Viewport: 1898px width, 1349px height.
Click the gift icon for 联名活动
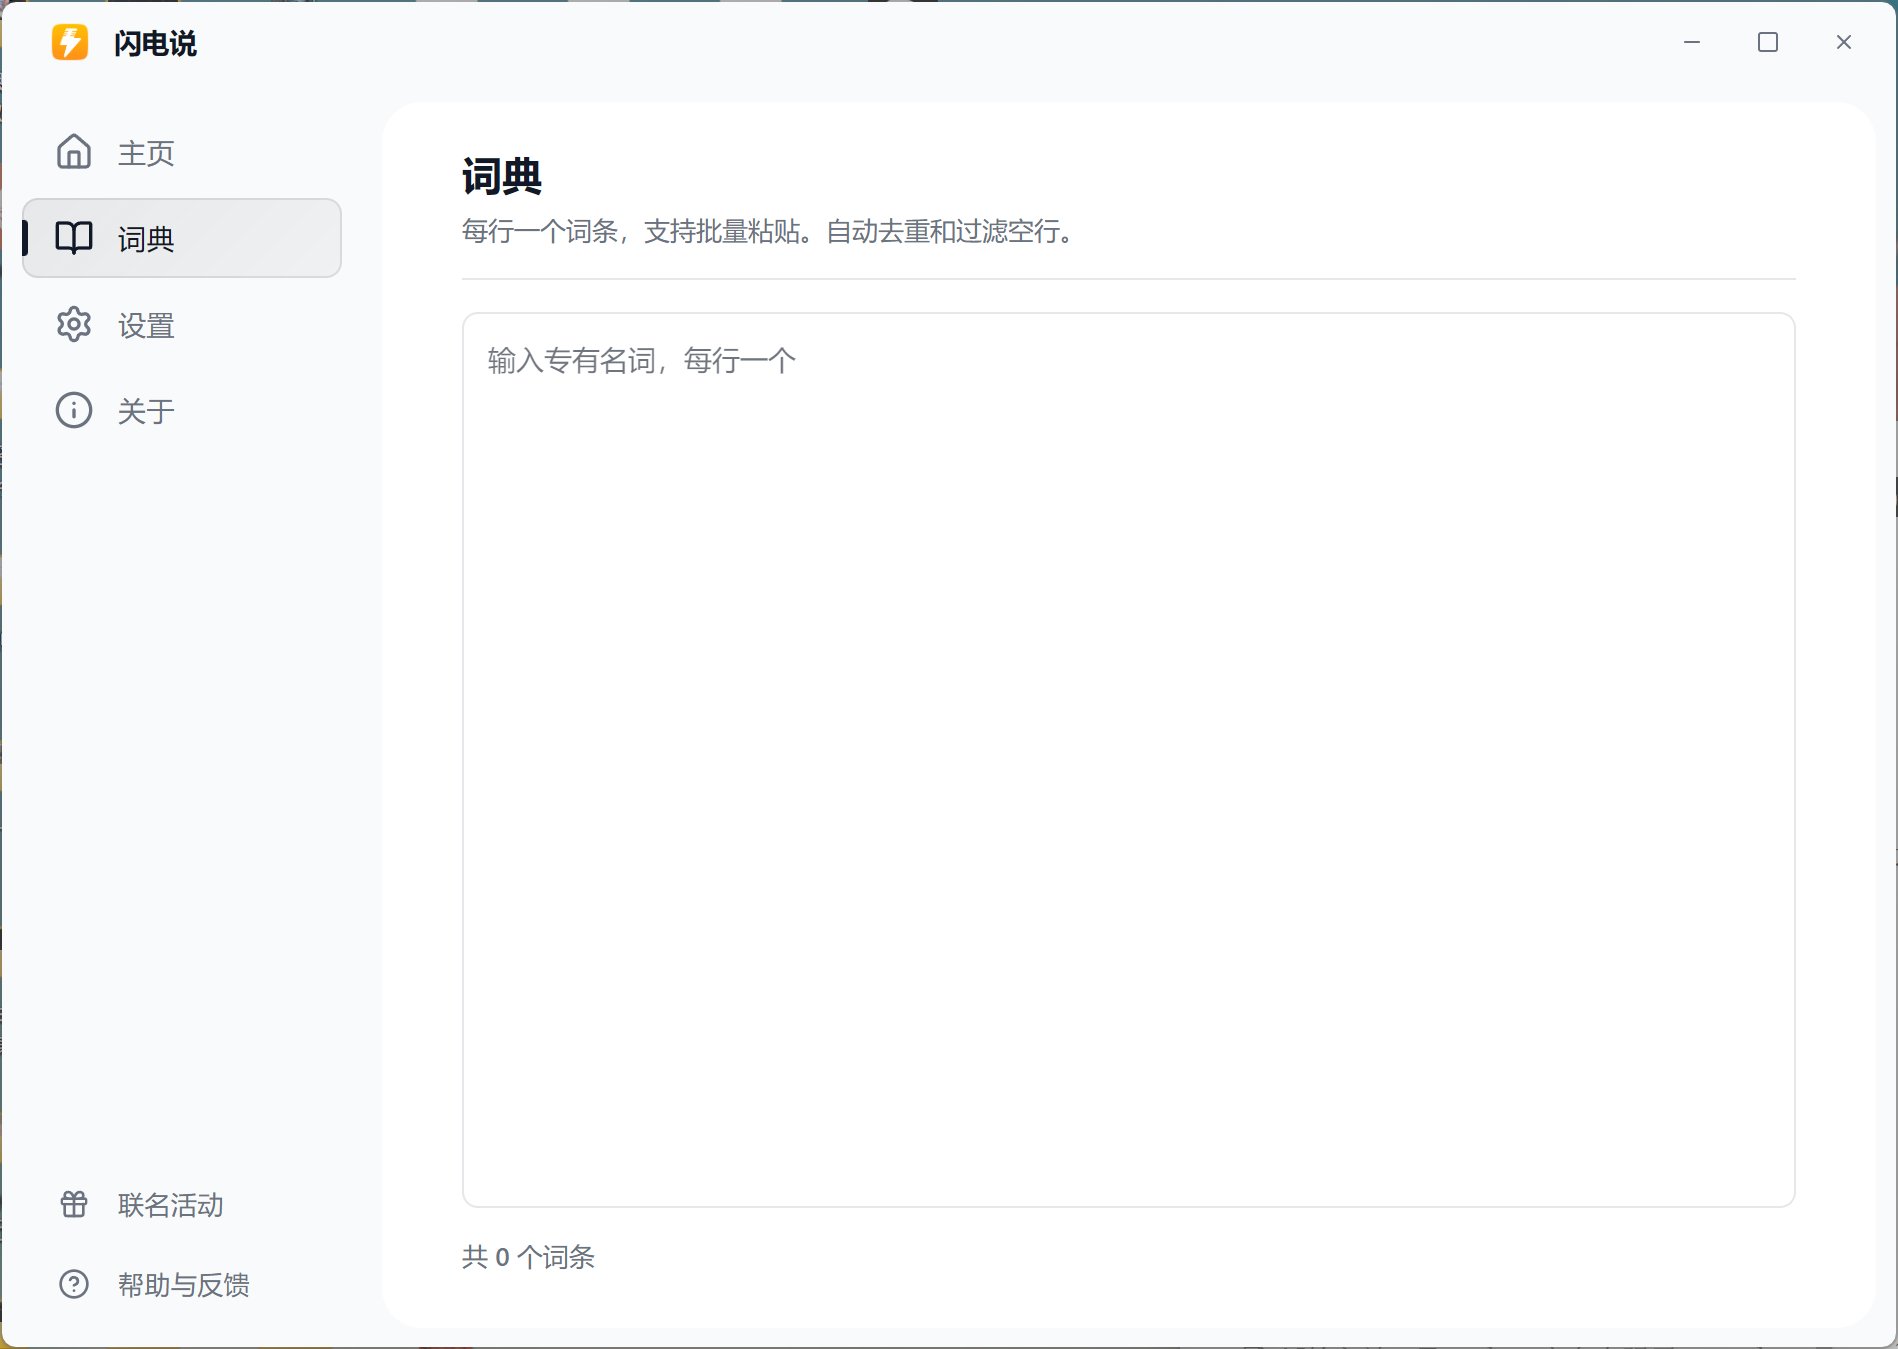click(x=74, y=1204)
